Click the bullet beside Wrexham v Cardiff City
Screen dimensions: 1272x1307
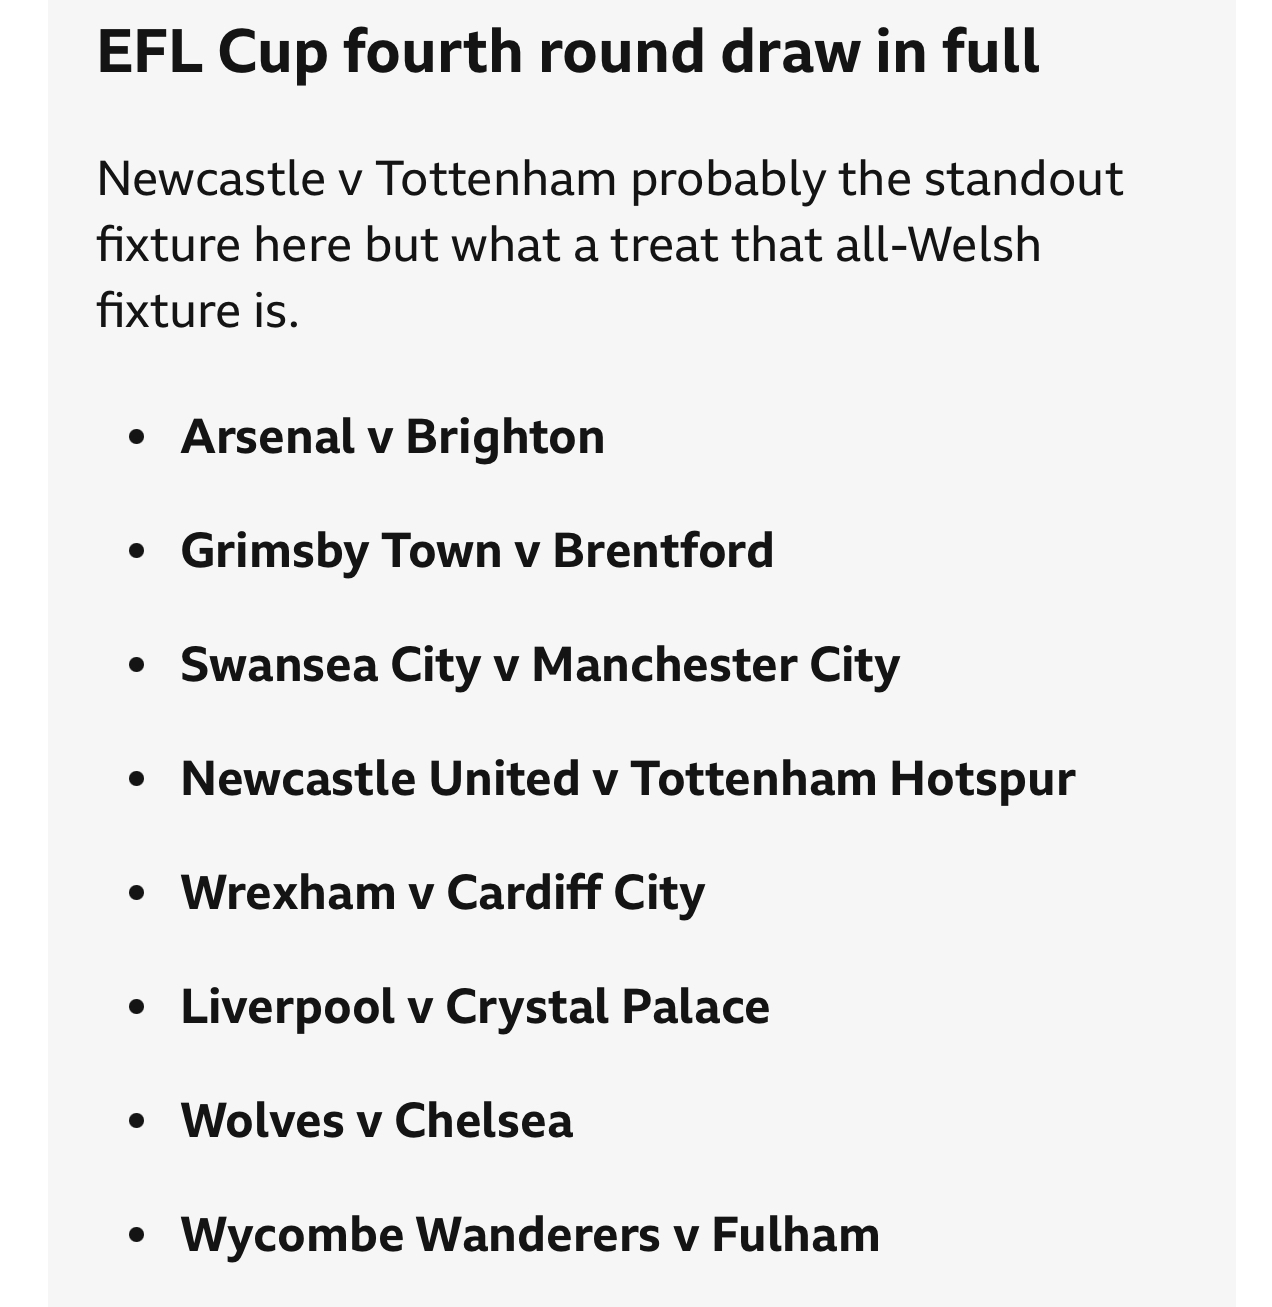coord(138,893)
